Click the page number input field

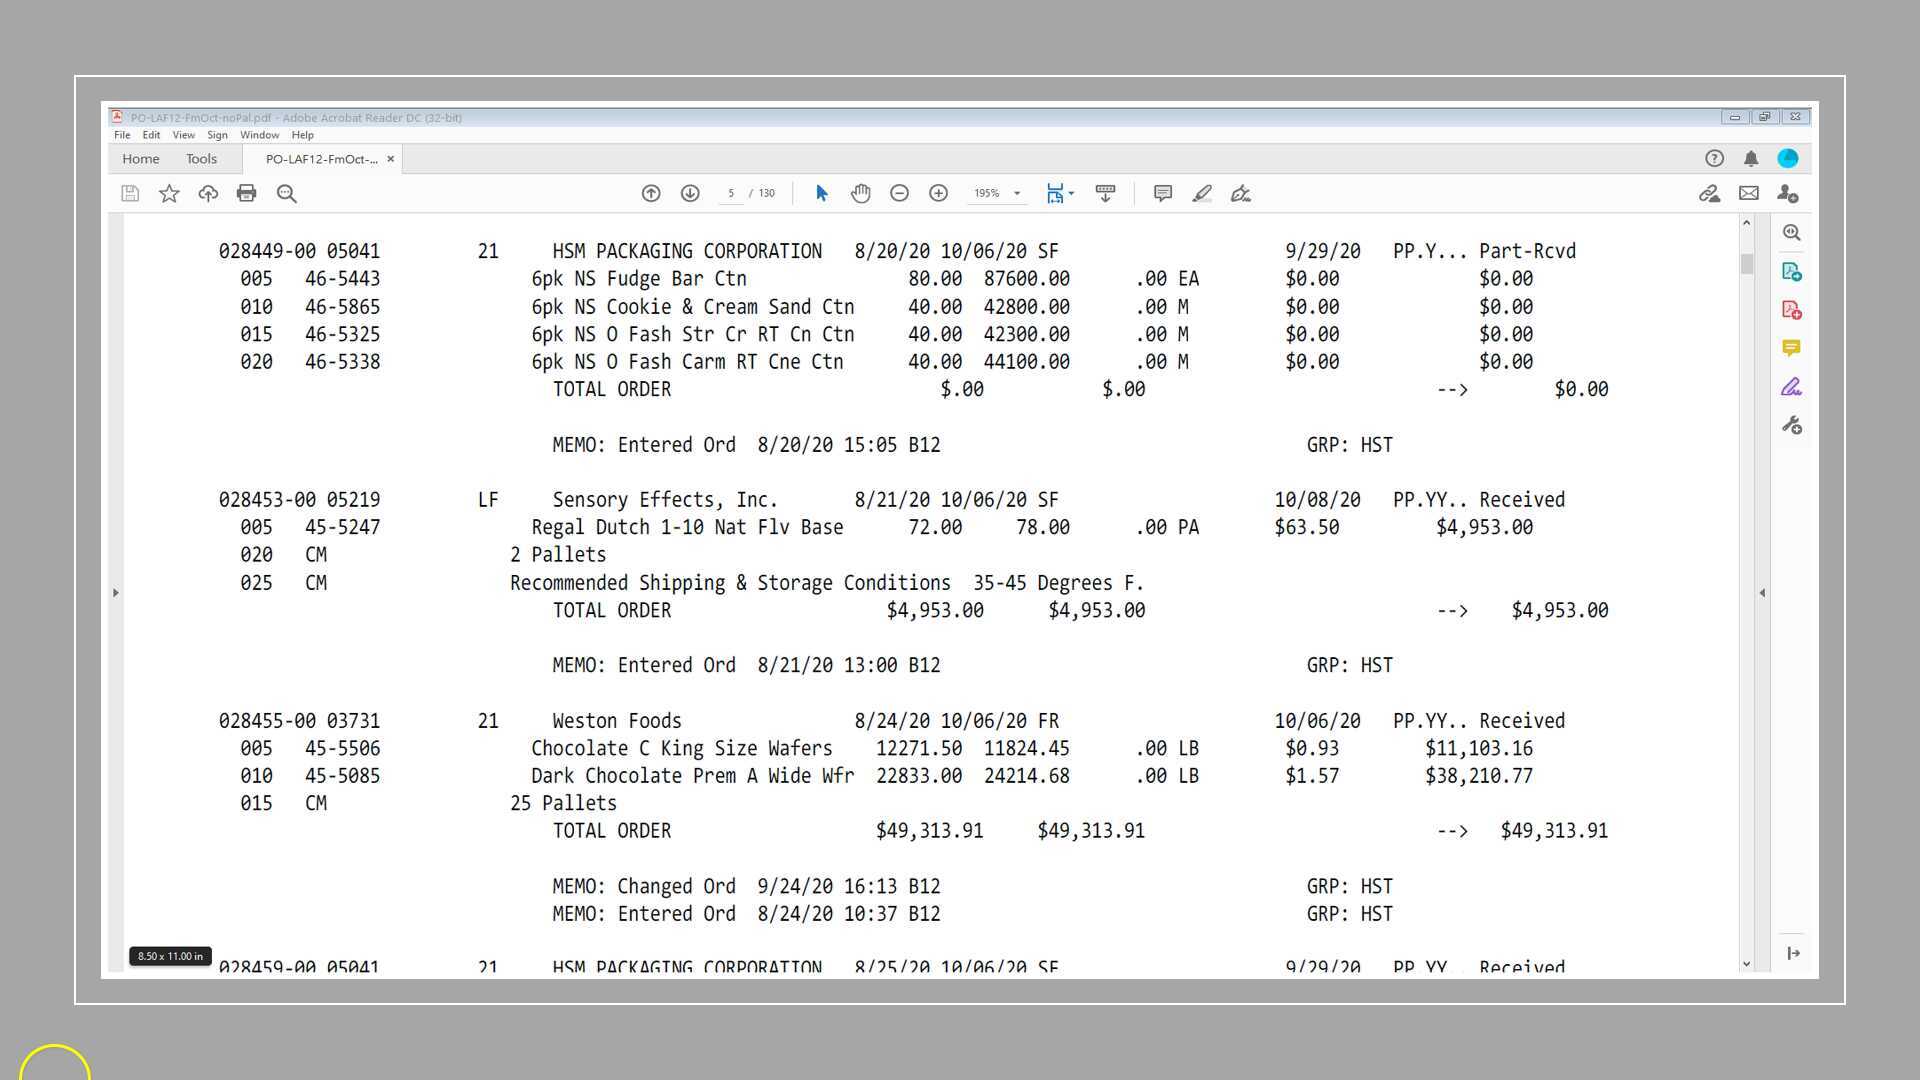[731, 193]
